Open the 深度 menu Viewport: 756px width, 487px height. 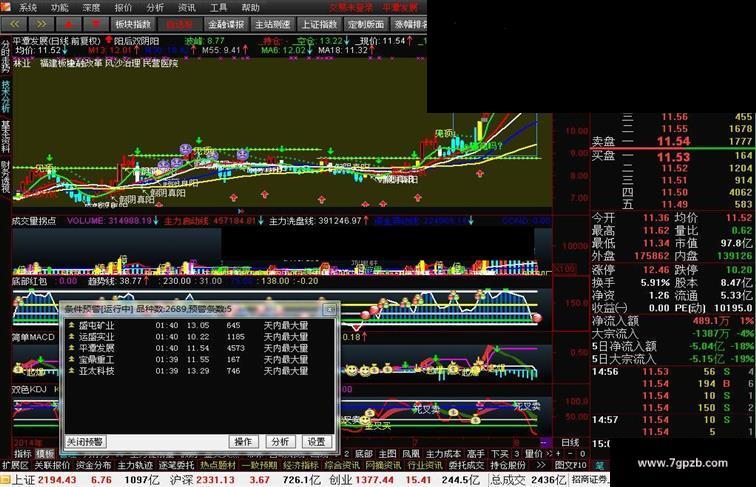click(91, 7)
